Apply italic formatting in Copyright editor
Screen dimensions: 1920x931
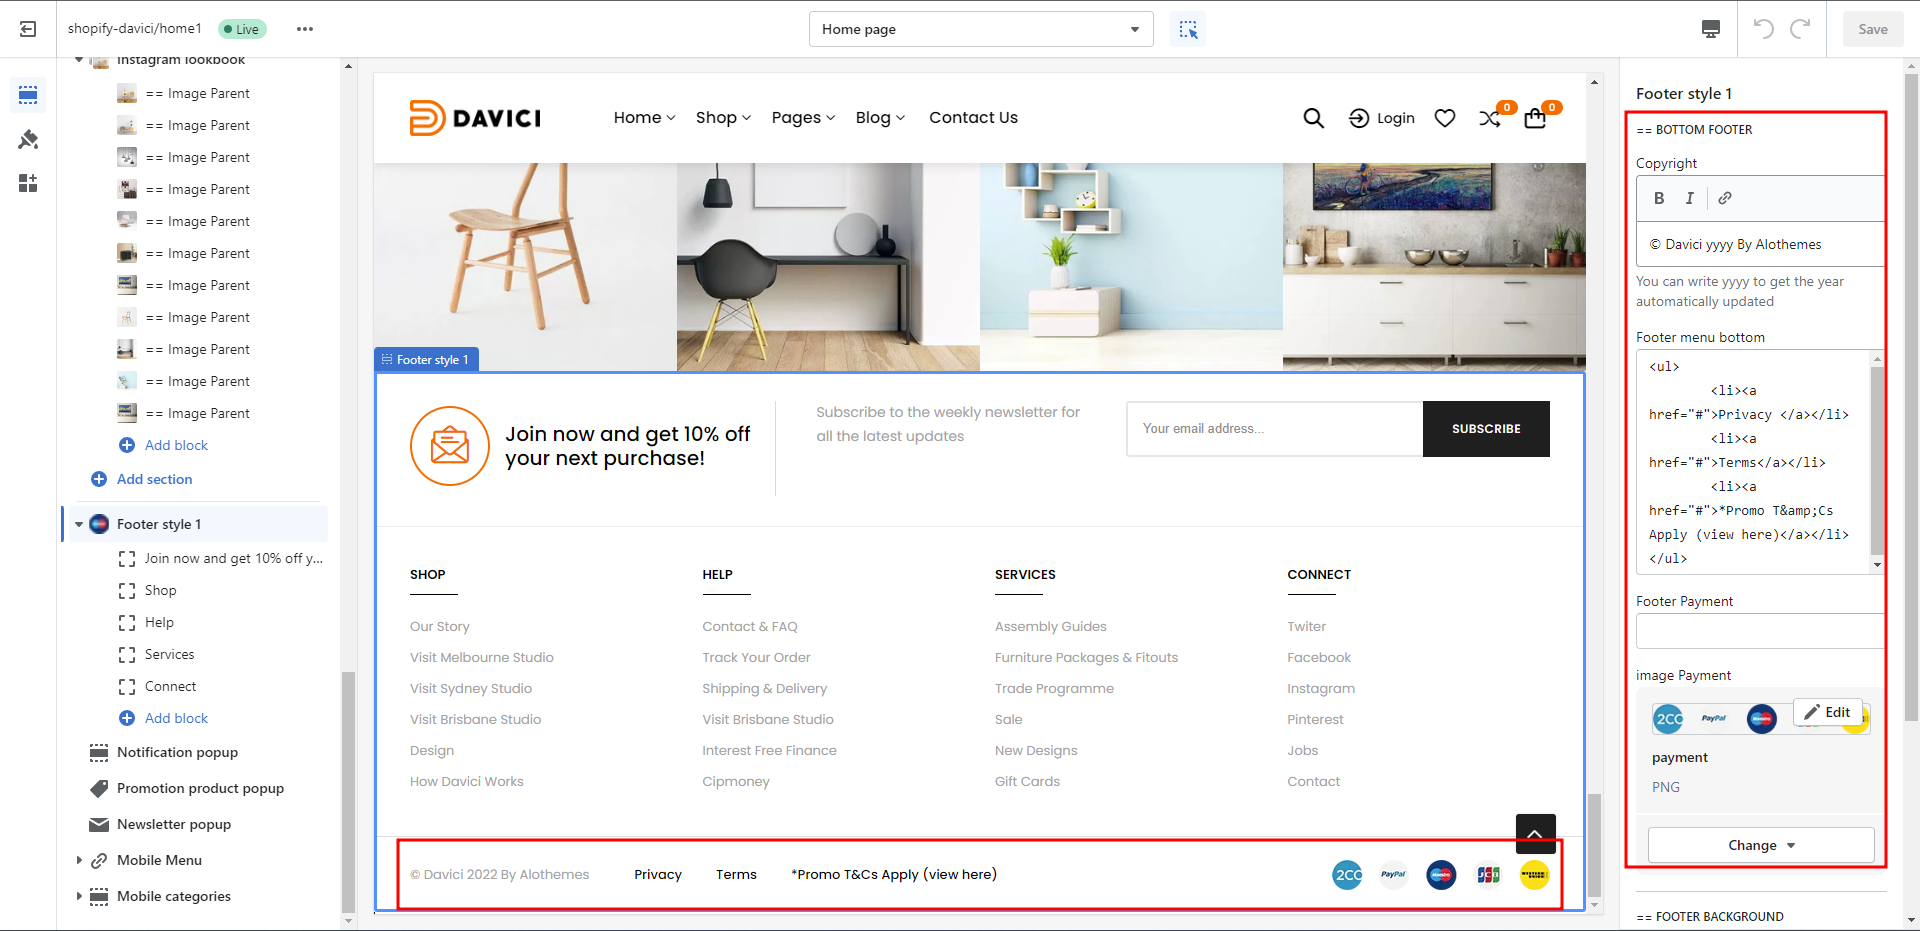pyautogui.click(x=1690, y=198)
